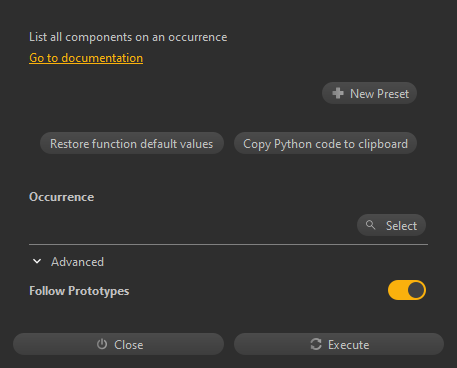Click the Close label at the bottom
Viewport: 457px width, 368px height.
(129, 345)
